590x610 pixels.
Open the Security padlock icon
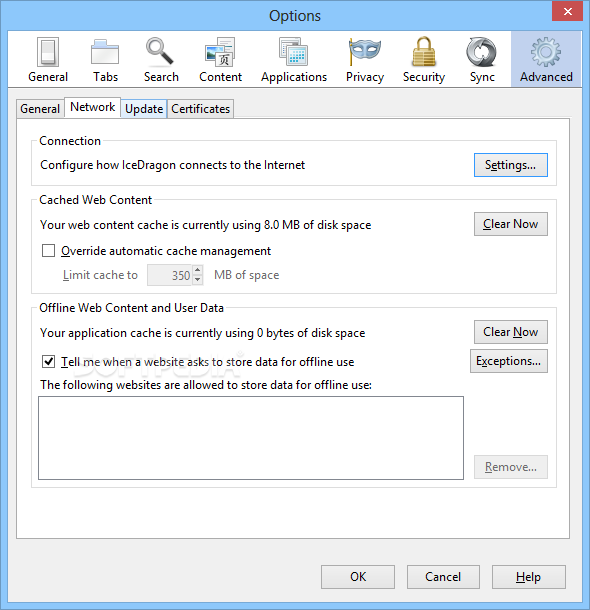424,51
